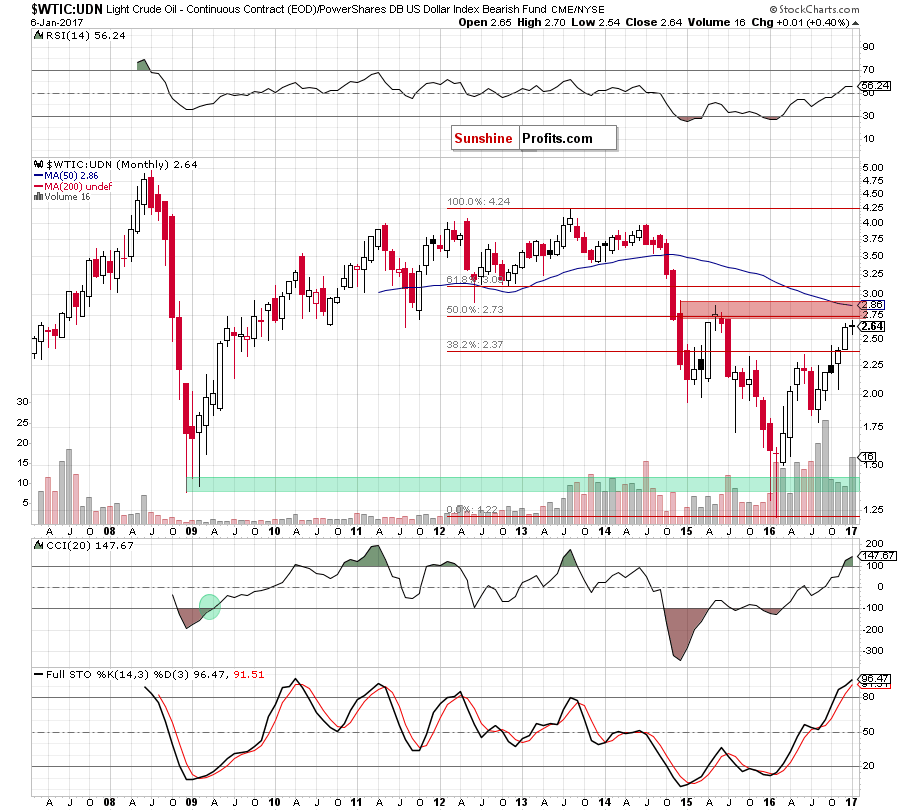This screenshot has height=811, width=900.
Task: Click the CCI(20) indicator icon
Action: pyautogui.click(x=38, y=545)
